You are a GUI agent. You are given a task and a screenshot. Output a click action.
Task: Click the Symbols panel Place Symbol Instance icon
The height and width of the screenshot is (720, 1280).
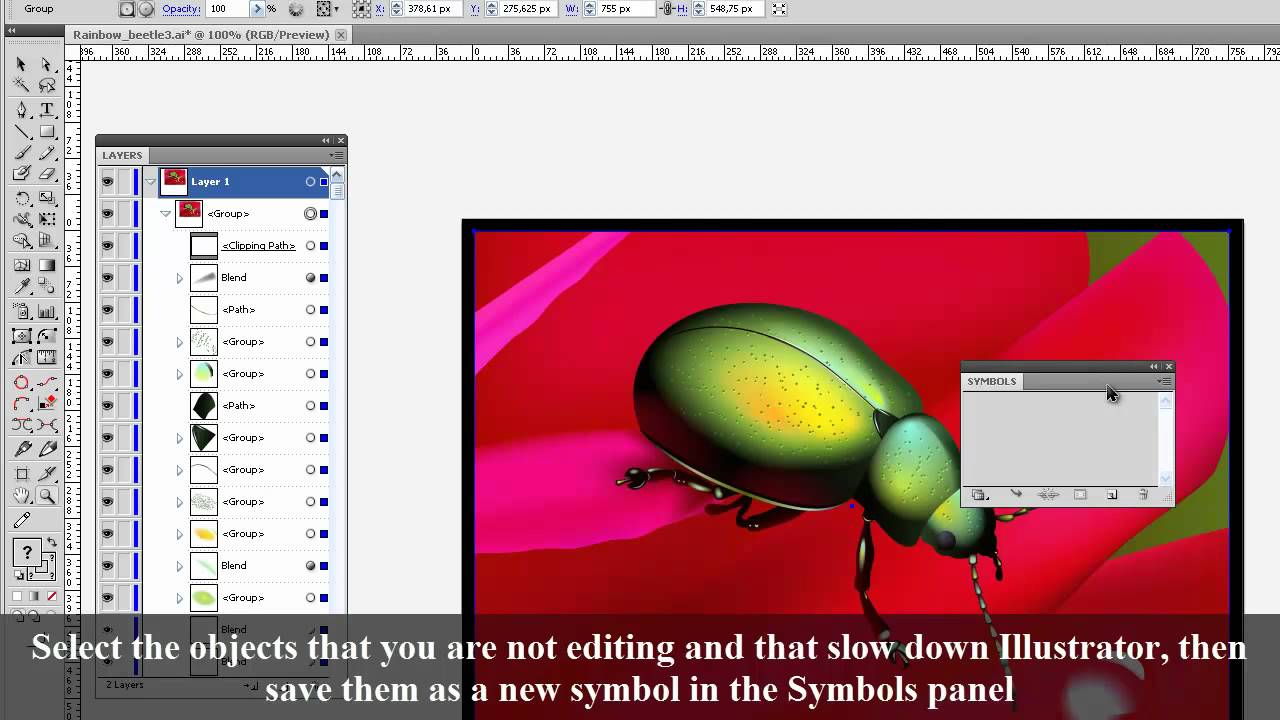click(1016, 495)
